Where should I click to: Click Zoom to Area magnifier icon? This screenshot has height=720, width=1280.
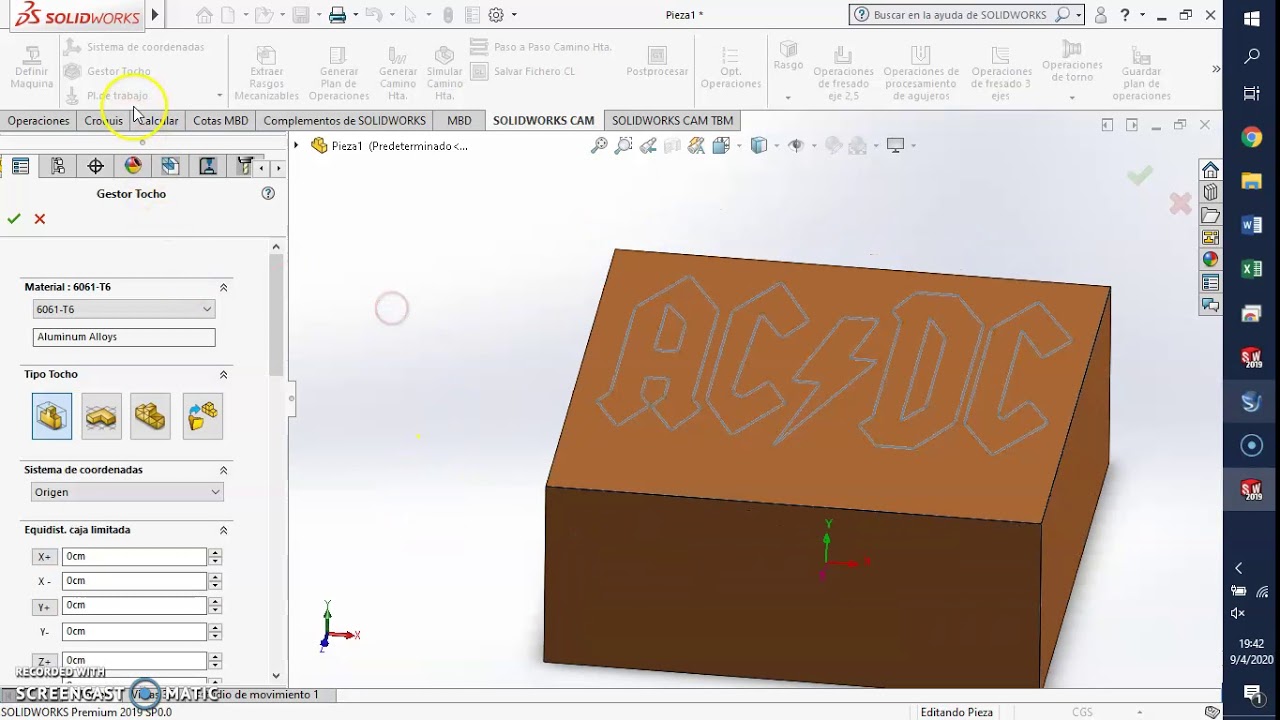point(623,146)
